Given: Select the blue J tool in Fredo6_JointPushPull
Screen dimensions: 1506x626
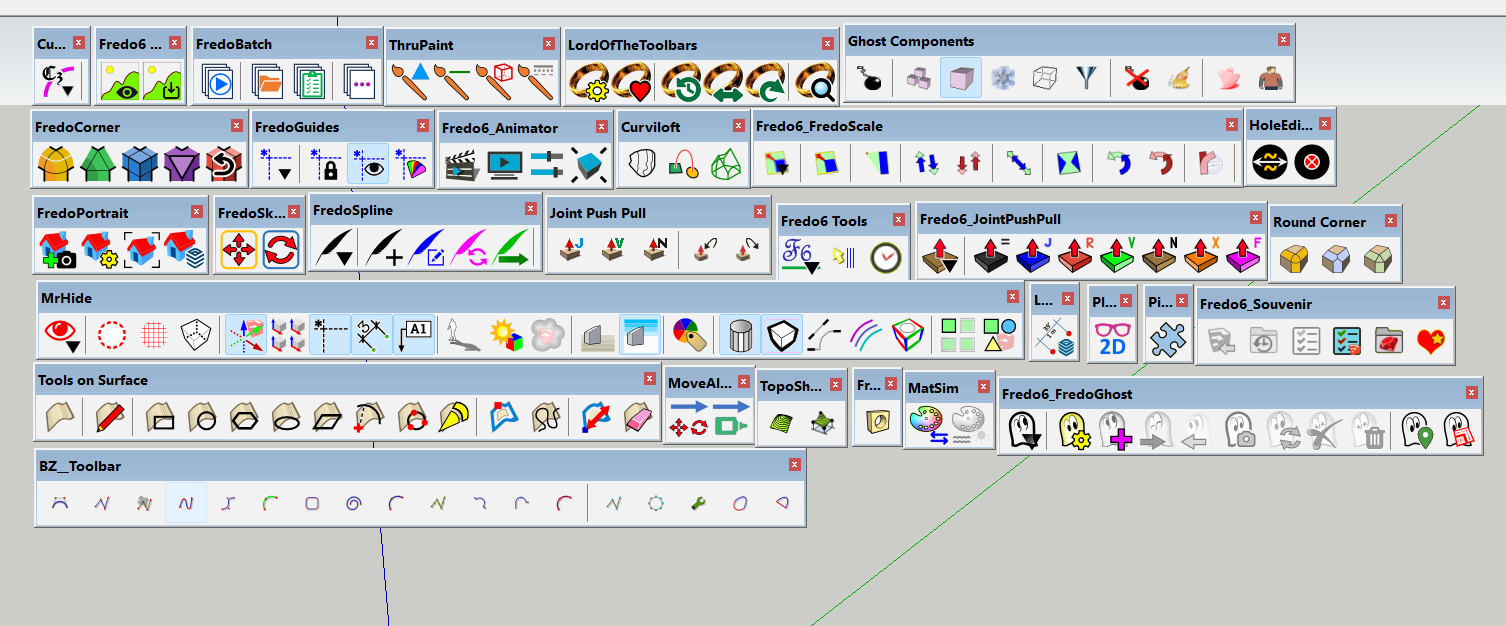Looking at the screenshot, I should (x=1032, y=257).
